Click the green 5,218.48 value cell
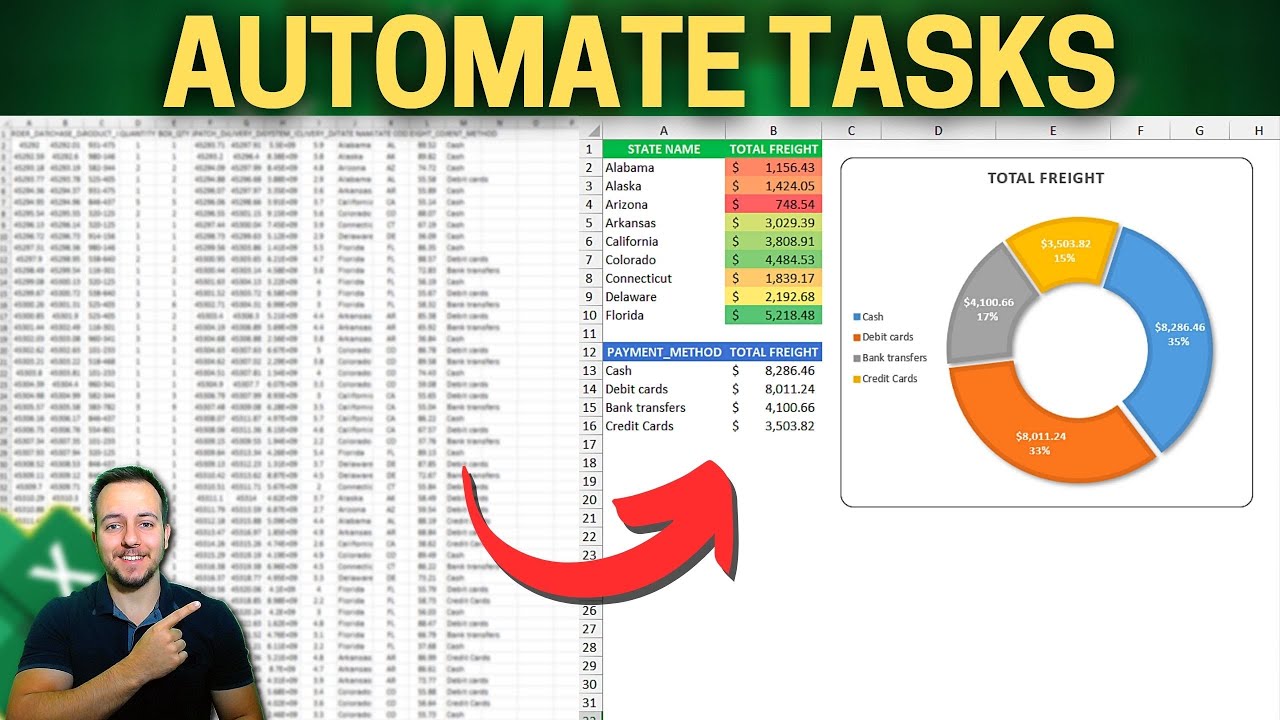 [774, 315]
